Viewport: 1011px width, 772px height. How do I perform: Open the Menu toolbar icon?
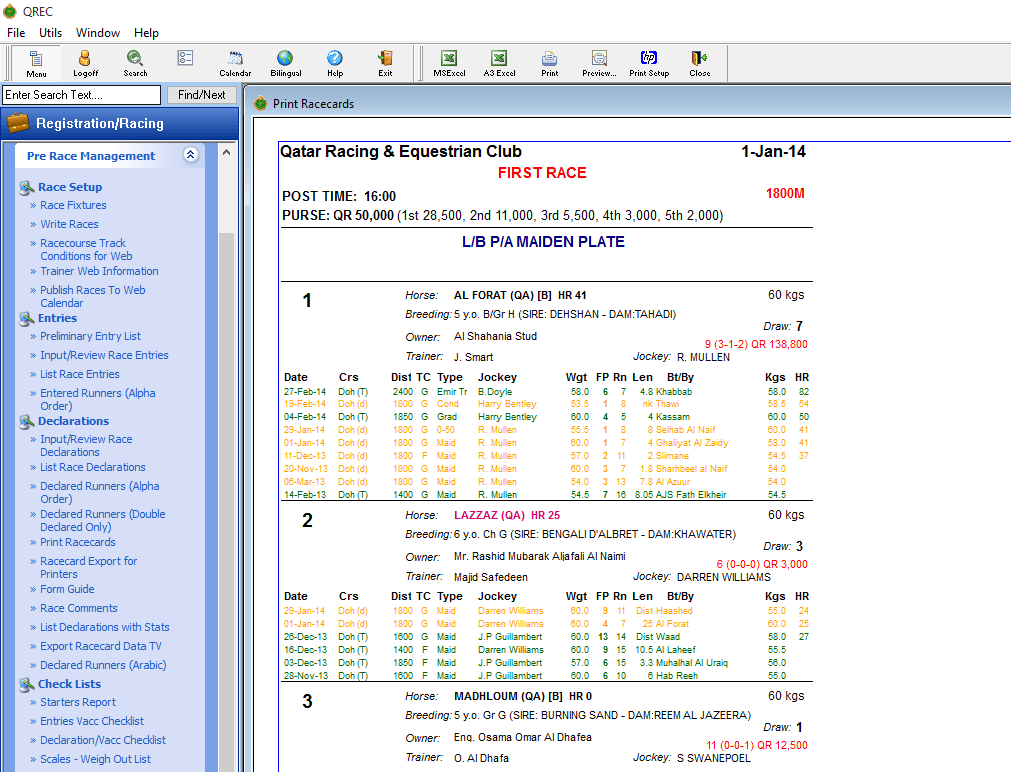[x=36, y=63]
